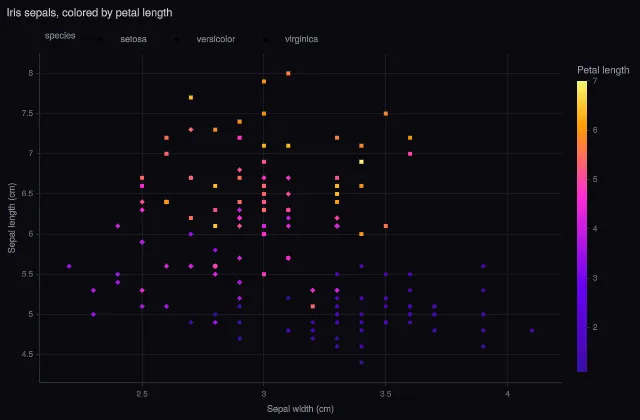This screenshot has width=640, height=420.
Task: Click the orange square at width 3.5, length 7.5
Action: tap(386, 114)
